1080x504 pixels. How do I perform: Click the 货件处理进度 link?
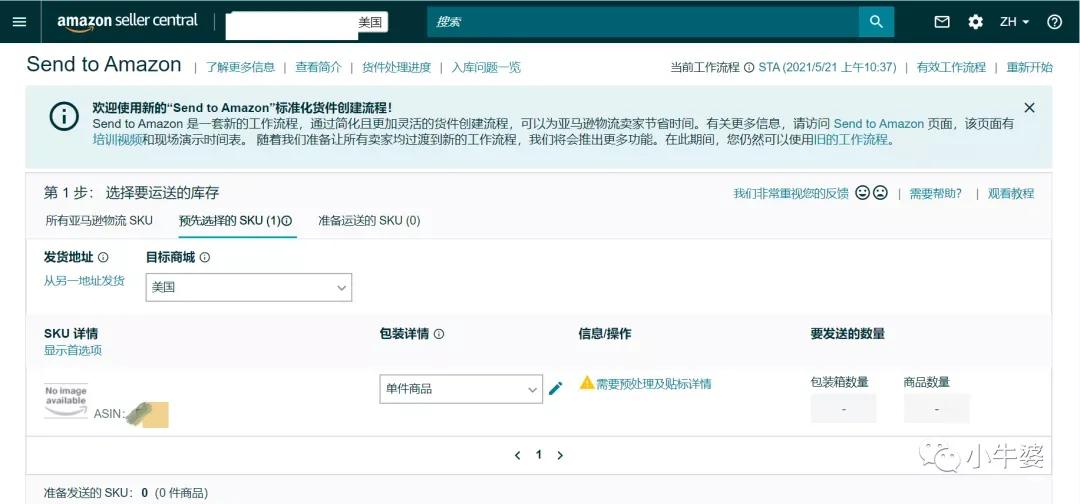coord(397,67)
